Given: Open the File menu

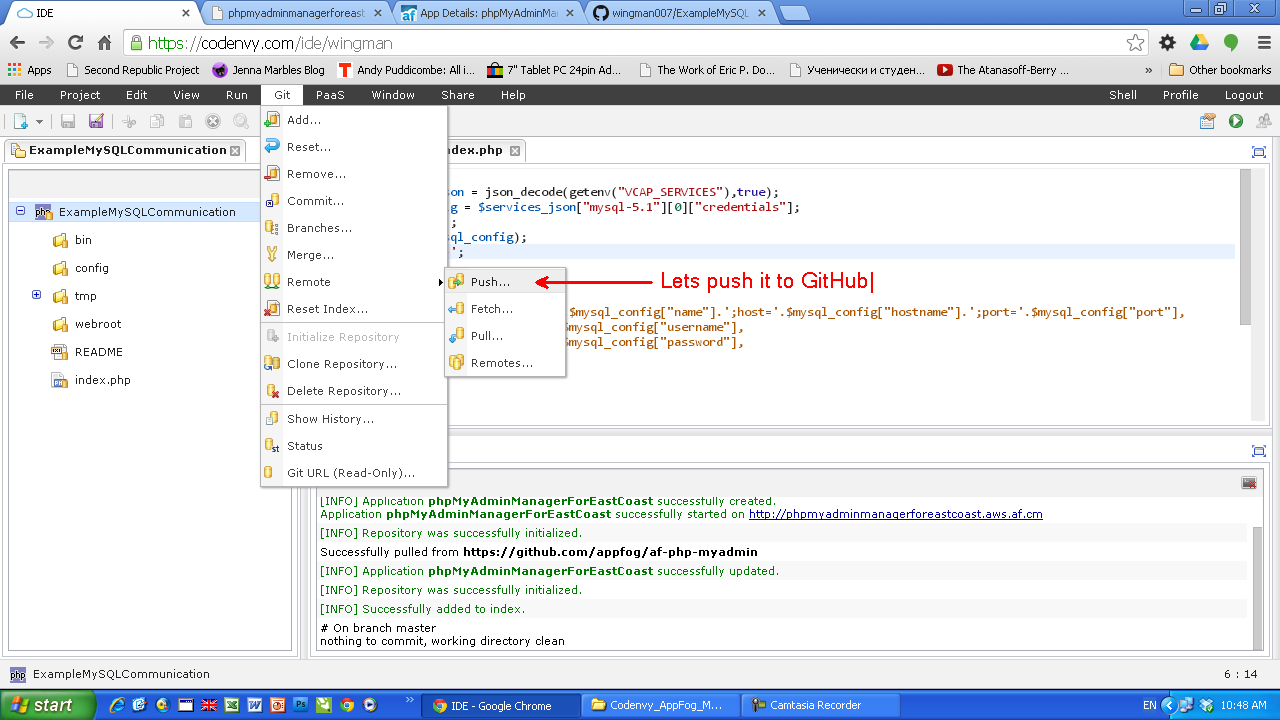Looking at the screenshot, I should click(x=24, y=95).
